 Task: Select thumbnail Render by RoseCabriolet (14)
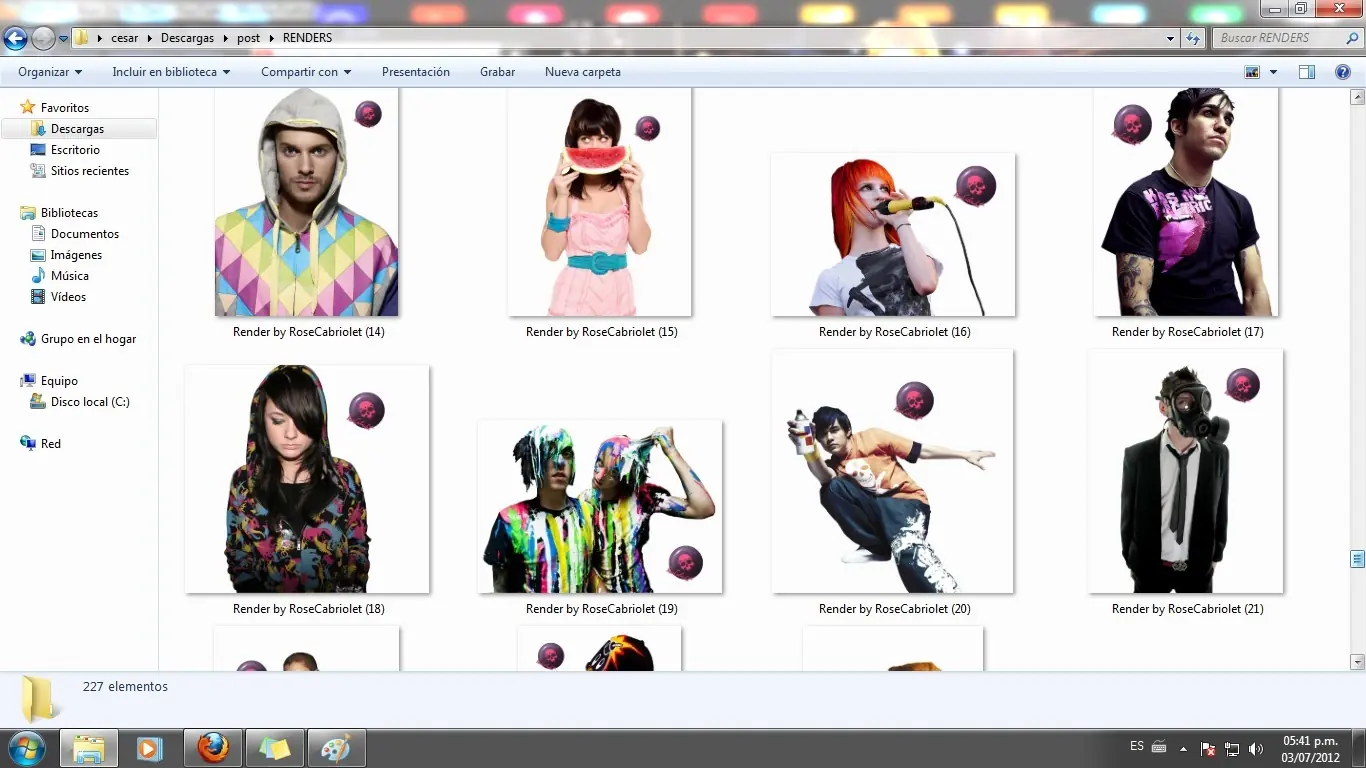click(x=307, y=202)
